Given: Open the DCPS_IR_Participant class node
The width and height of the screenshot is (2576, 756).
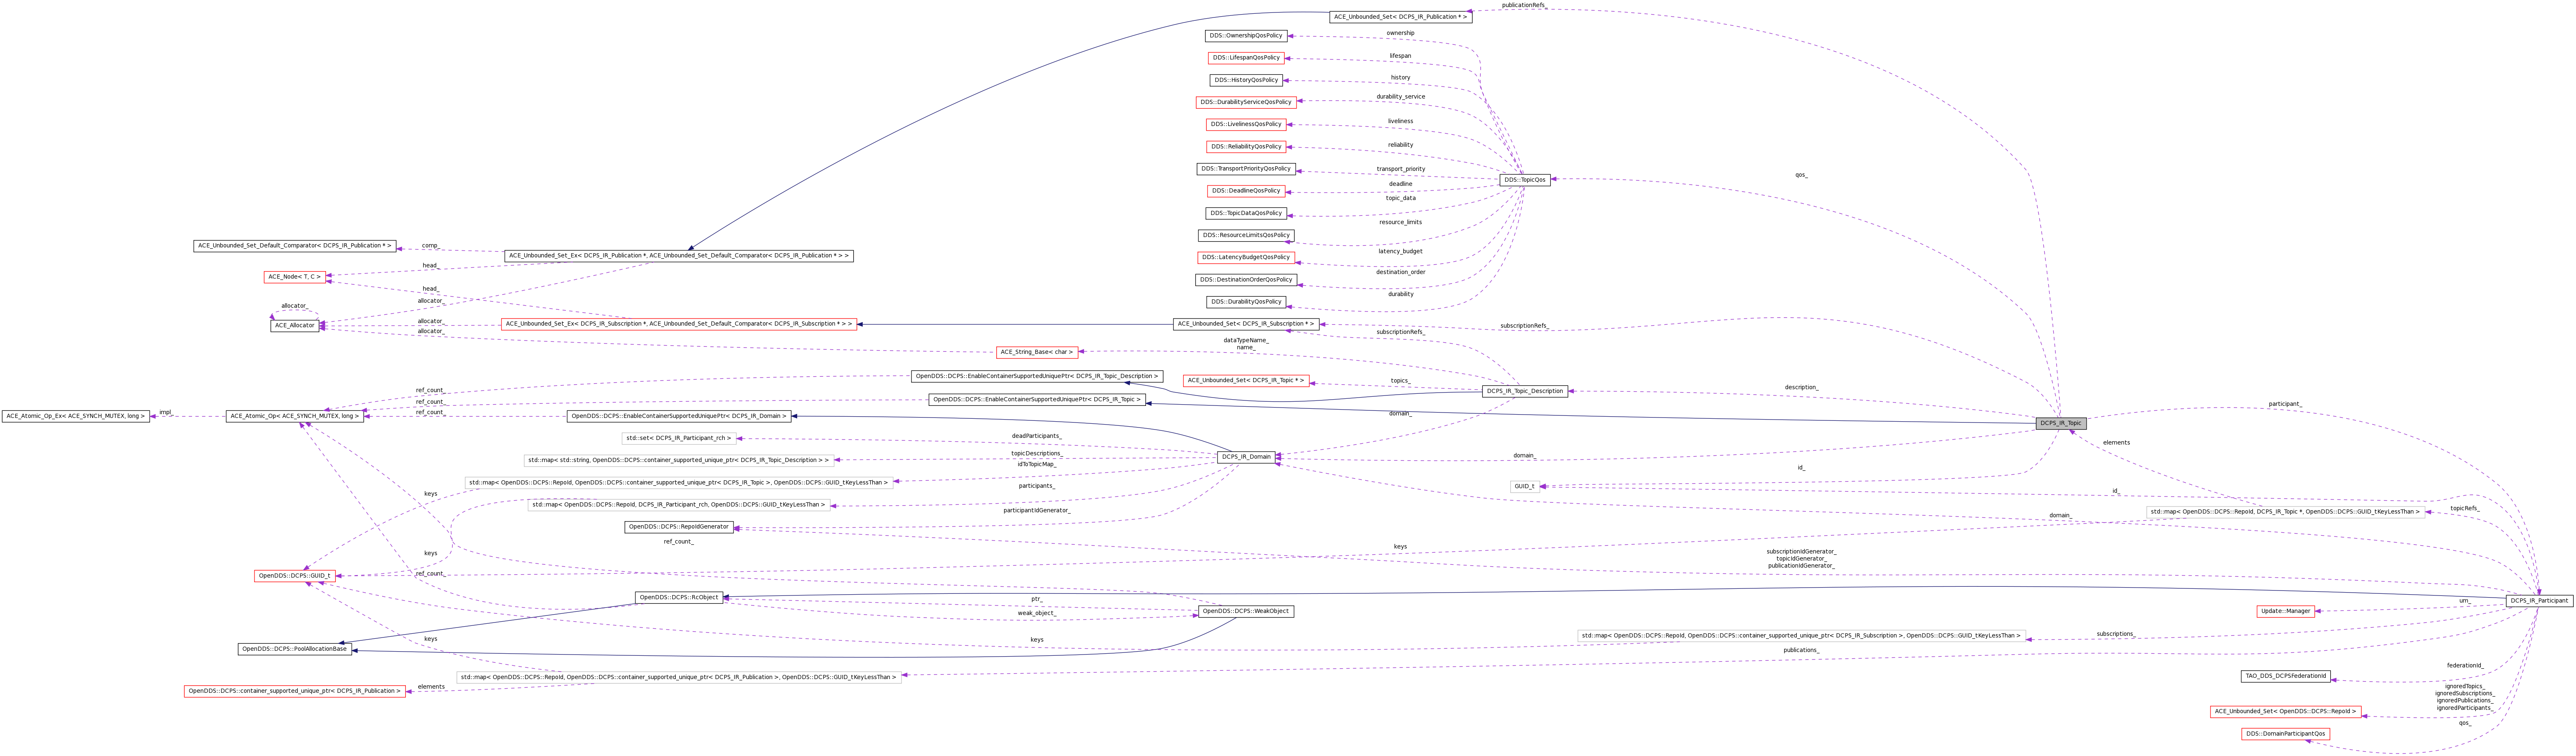Looking at the screenshot, I should click(2539, 601).
